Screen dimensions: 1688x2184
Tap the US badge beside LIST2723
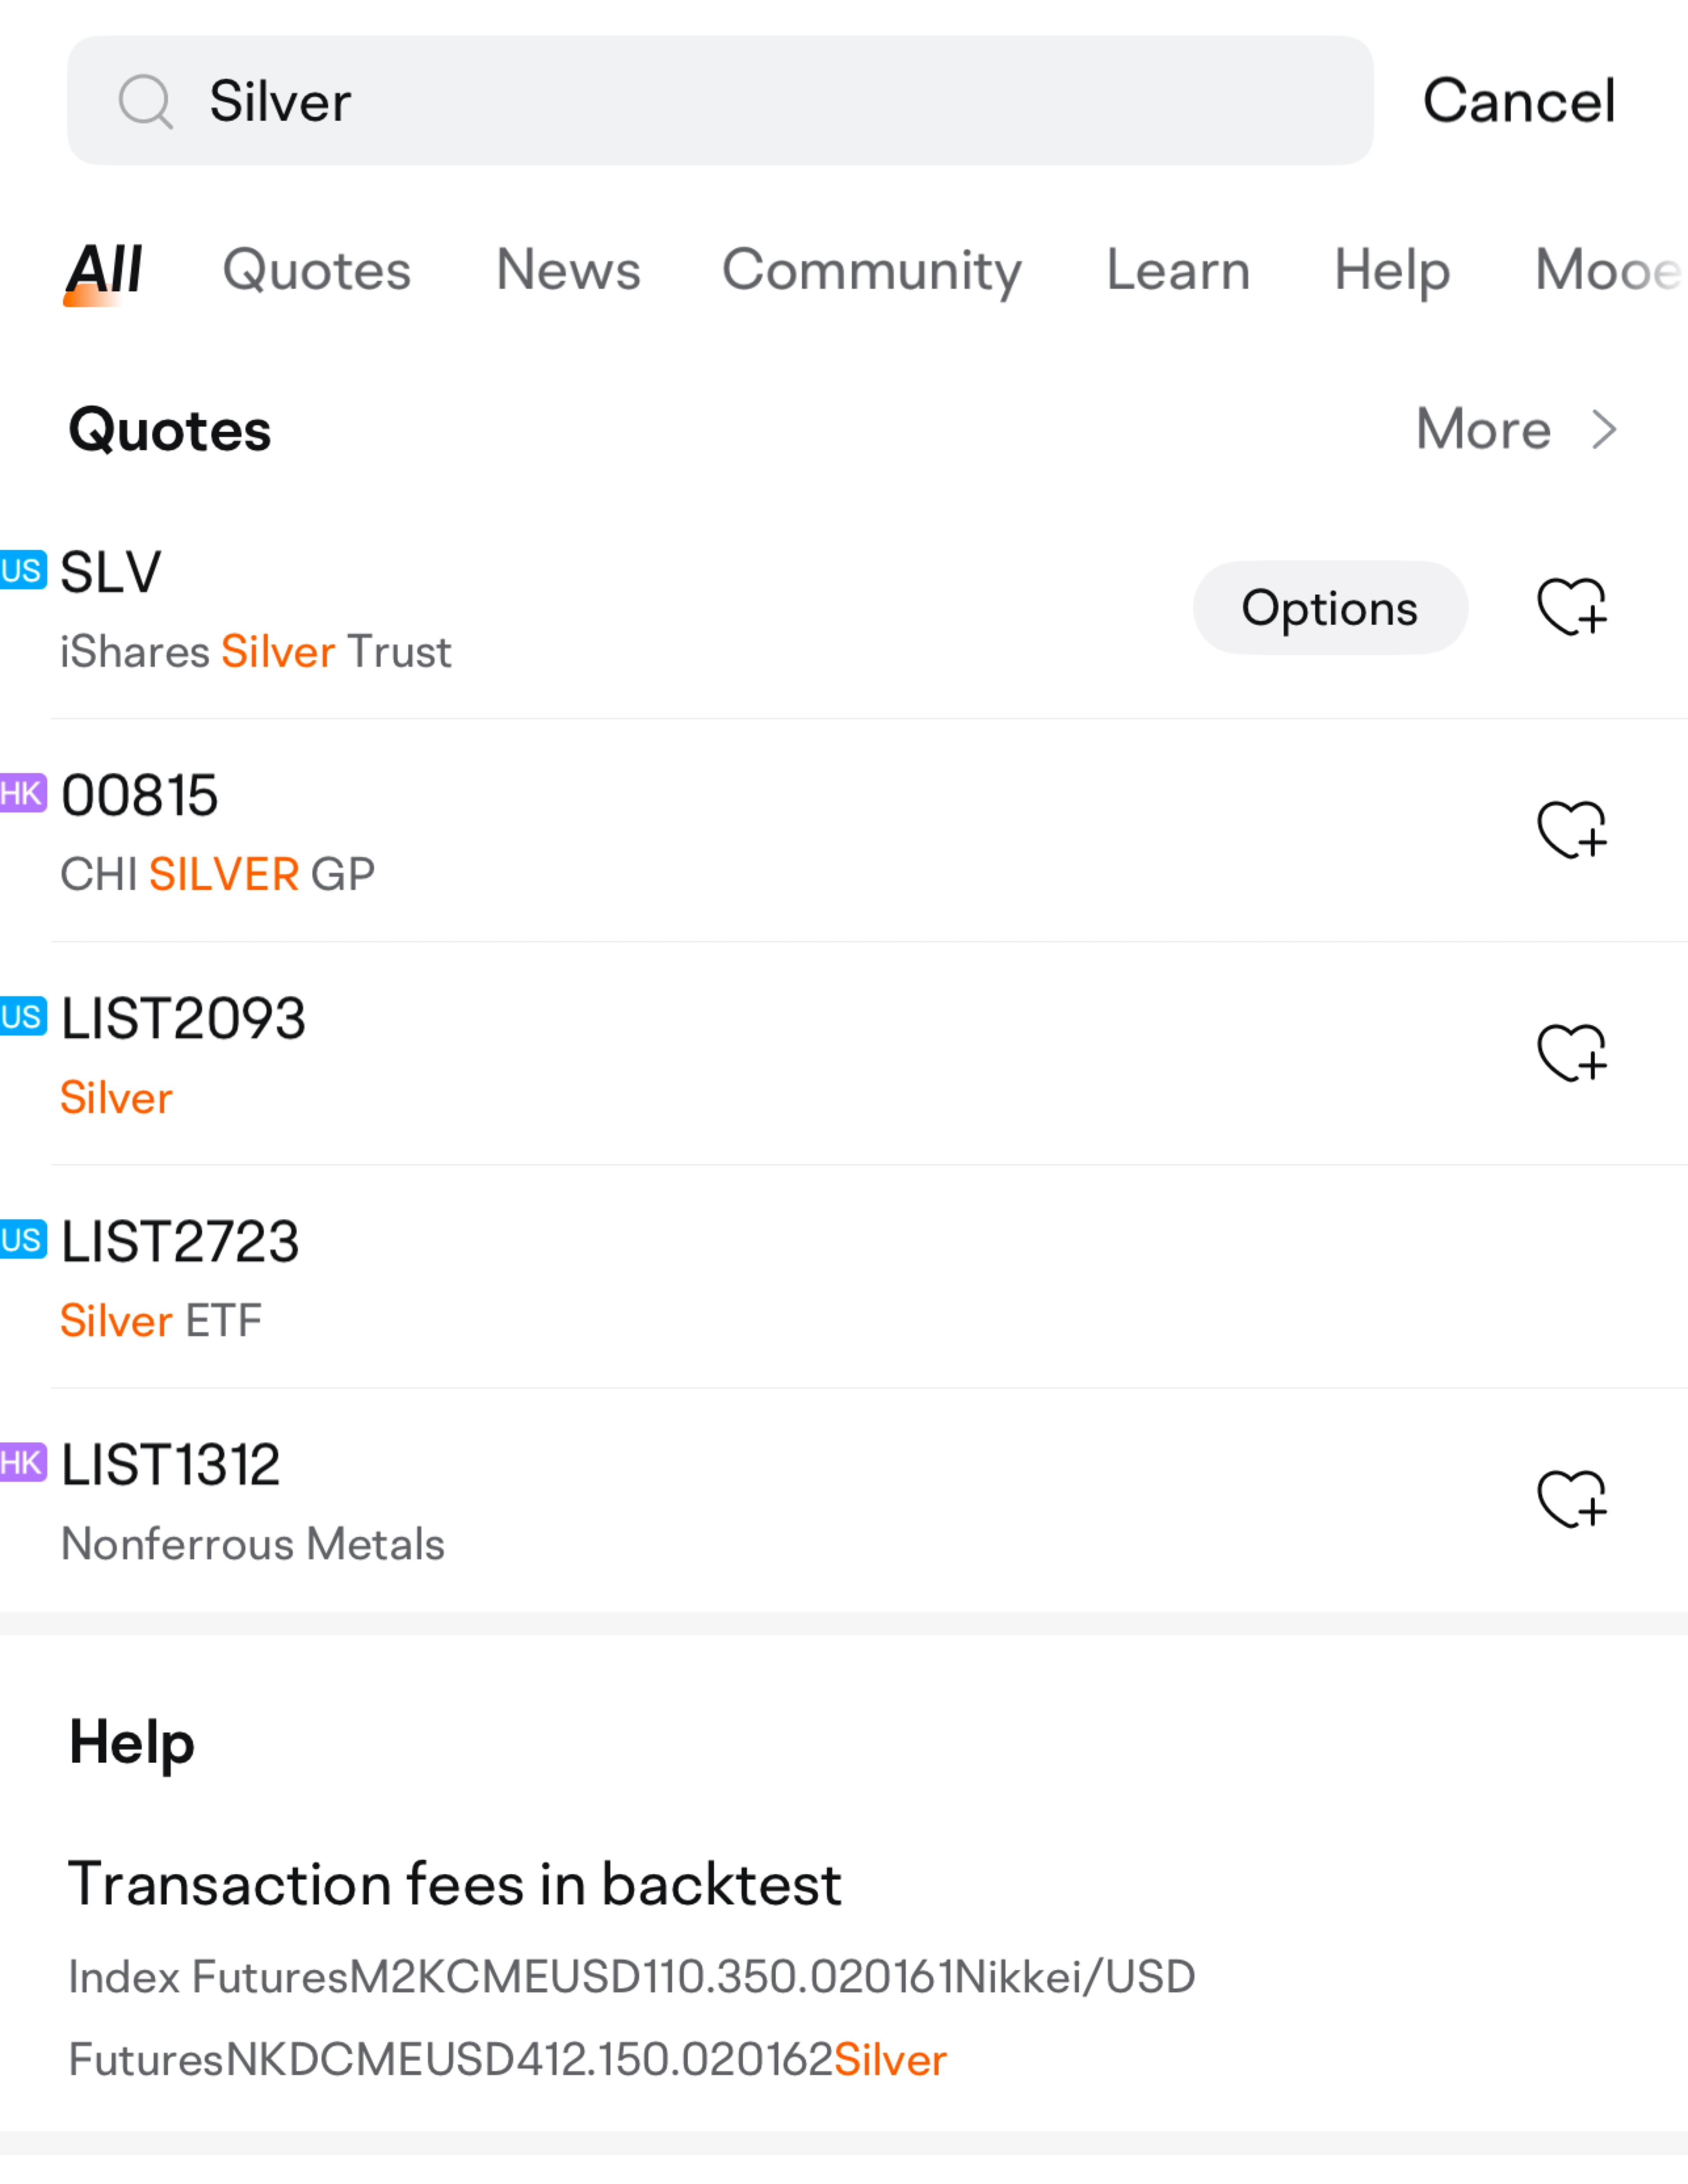coord(22,1240)
